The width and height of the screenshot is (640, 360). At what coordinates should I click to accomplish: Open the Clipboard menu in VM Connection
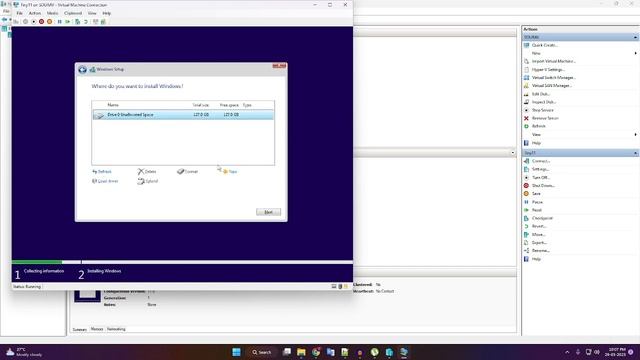73,13
